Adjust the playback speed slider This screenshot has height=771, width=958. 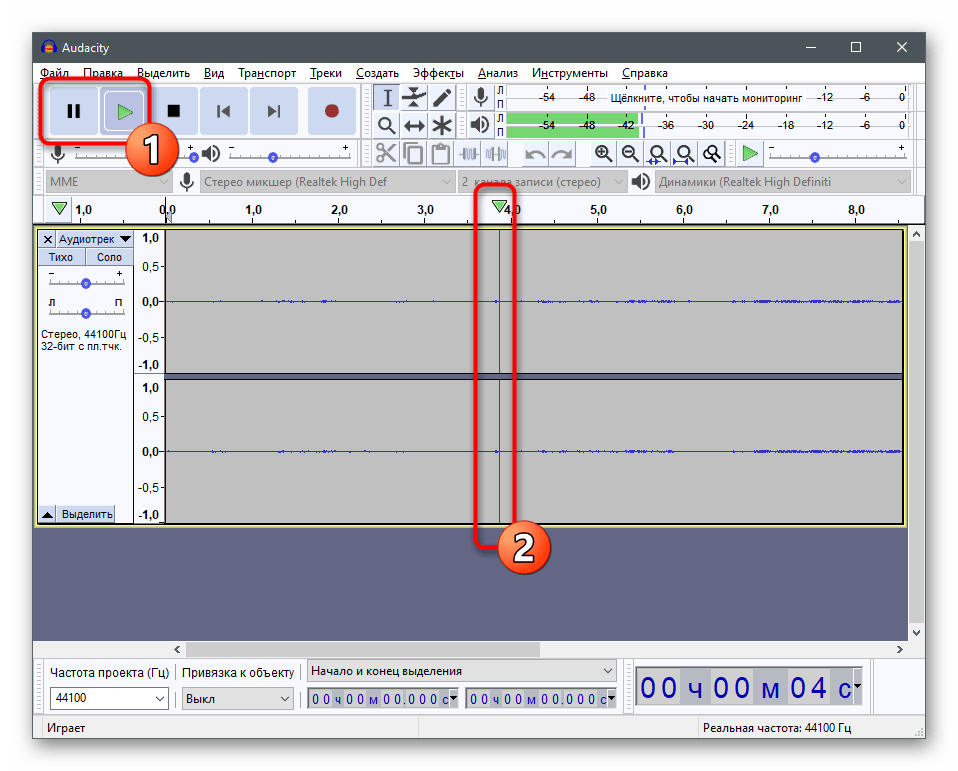click(814, 158)
